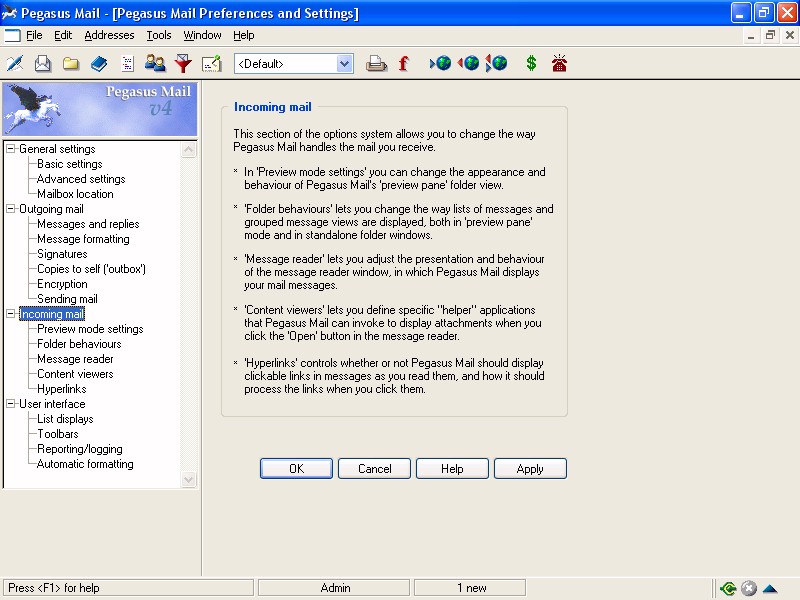The width and height of the screenshot is (800, 600).
Task: Select Reporting/logging in the tree
Action: point(80,449)
